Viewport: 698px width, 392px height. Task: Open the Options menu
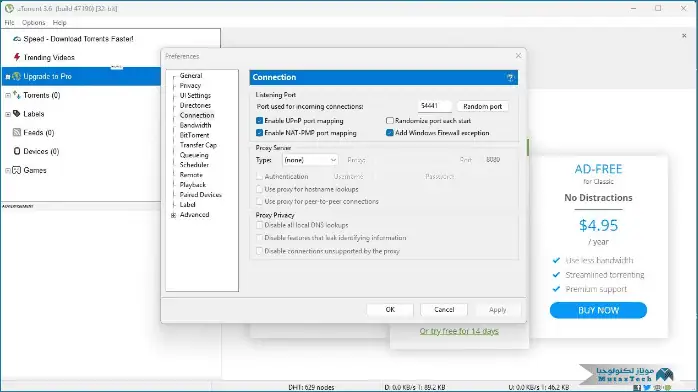coord(33,22)
